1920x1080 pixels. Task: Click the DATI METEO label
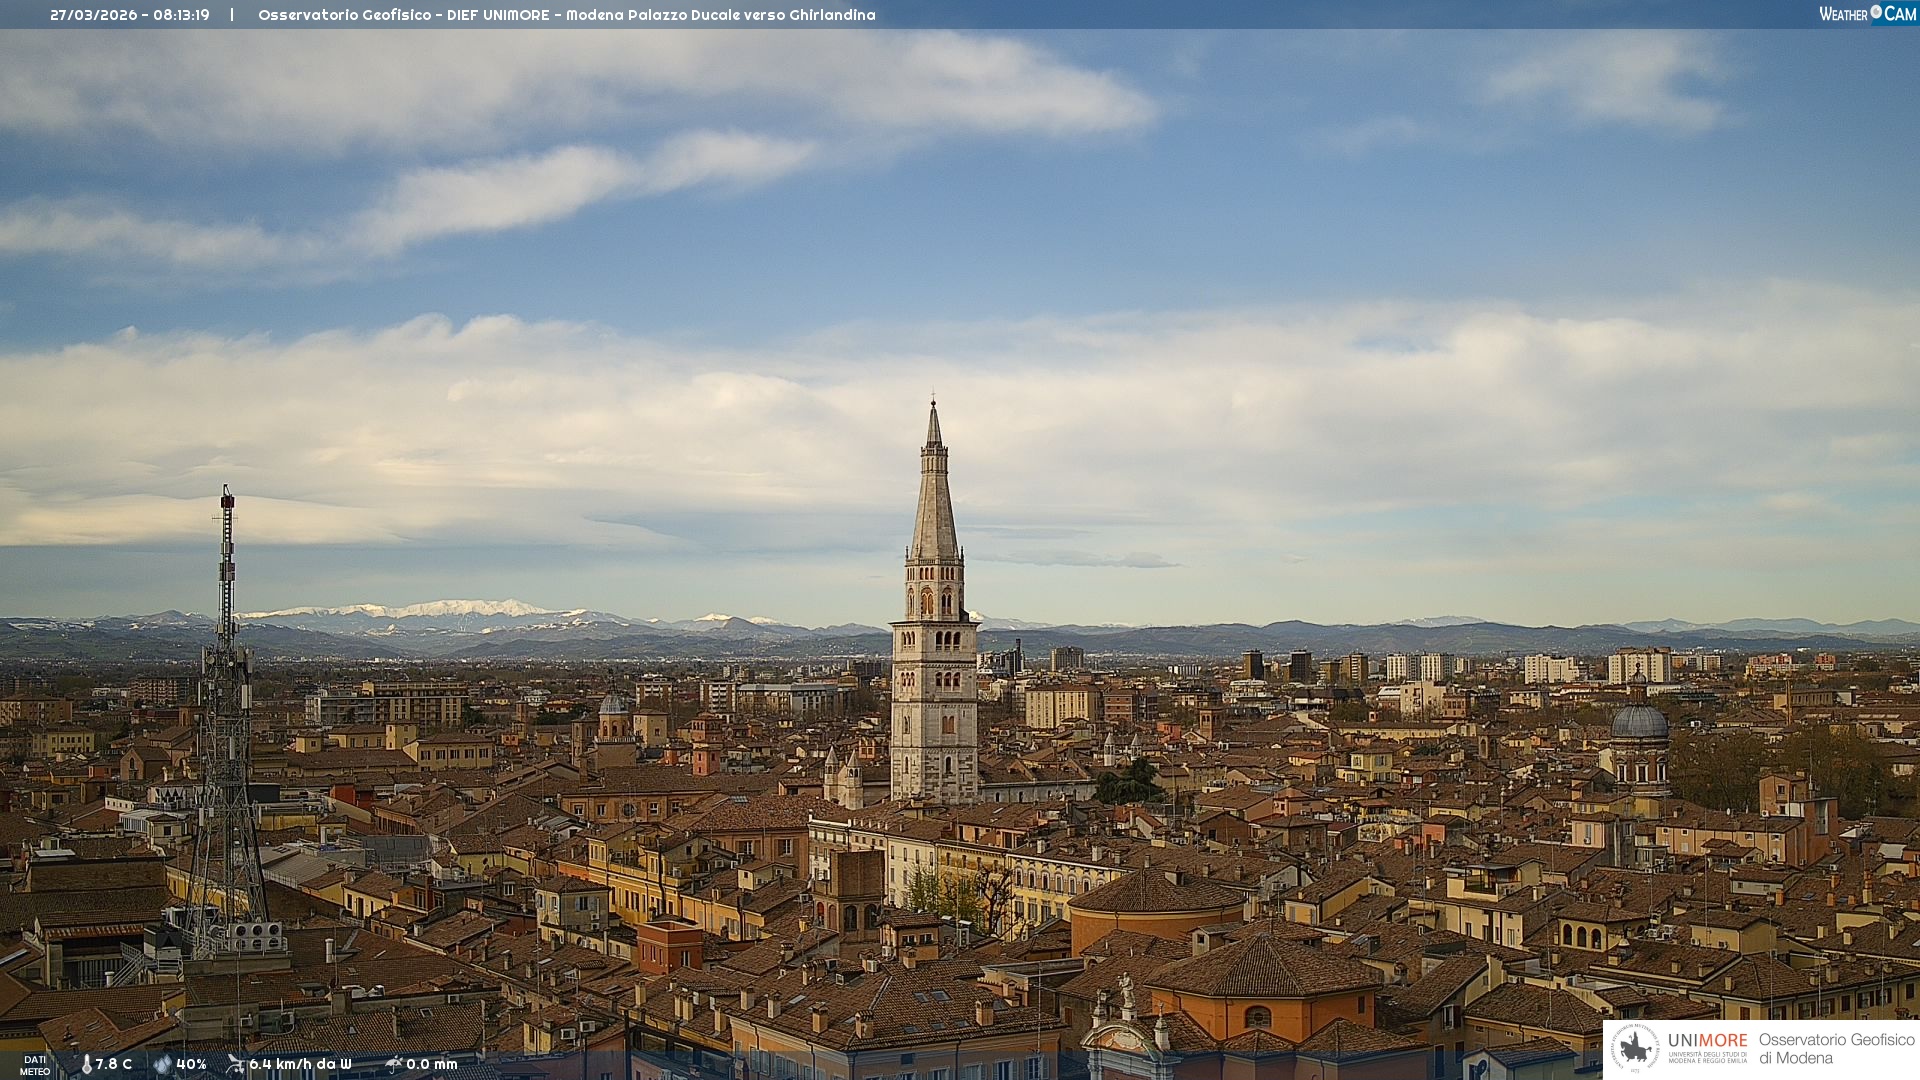(x=35, y=1065)
